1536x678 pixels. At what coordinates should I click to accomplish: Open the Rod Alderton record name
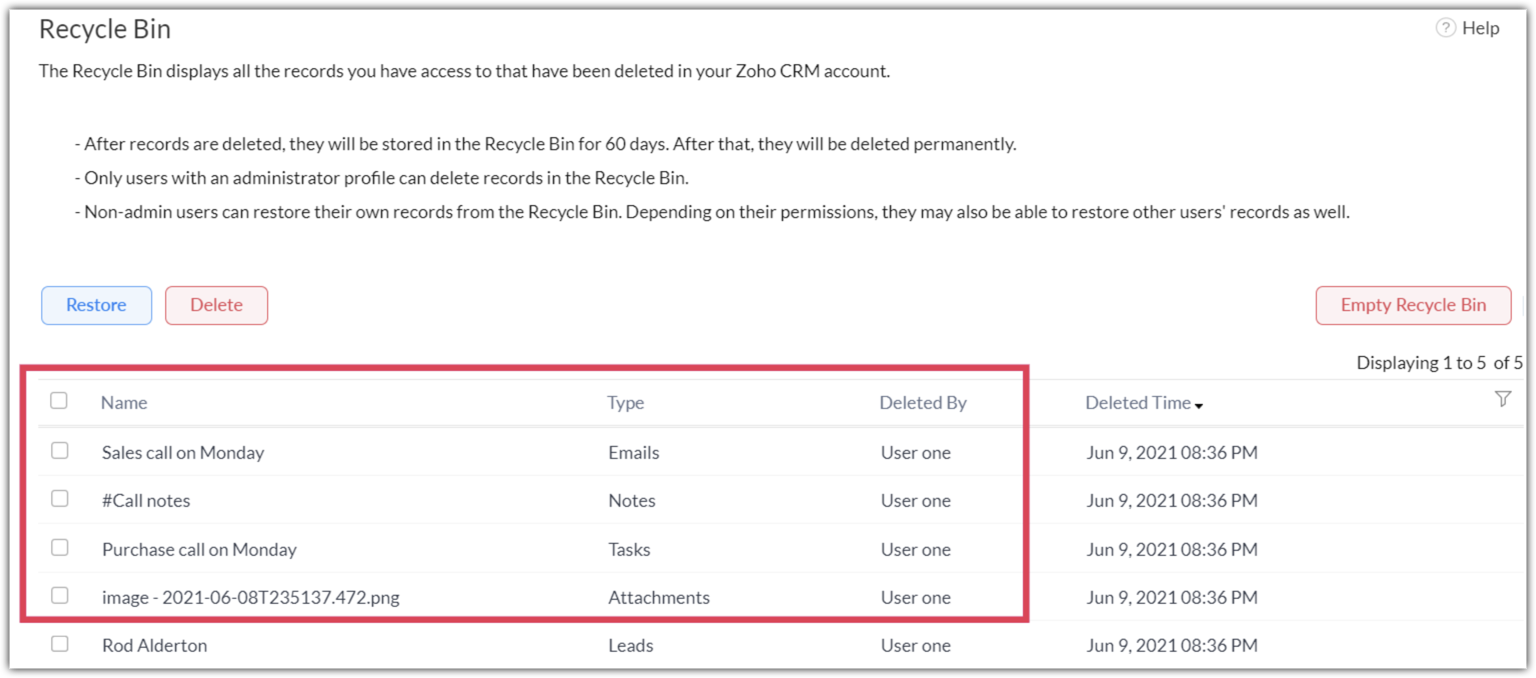pyautogui.click(x=154, y=645)
